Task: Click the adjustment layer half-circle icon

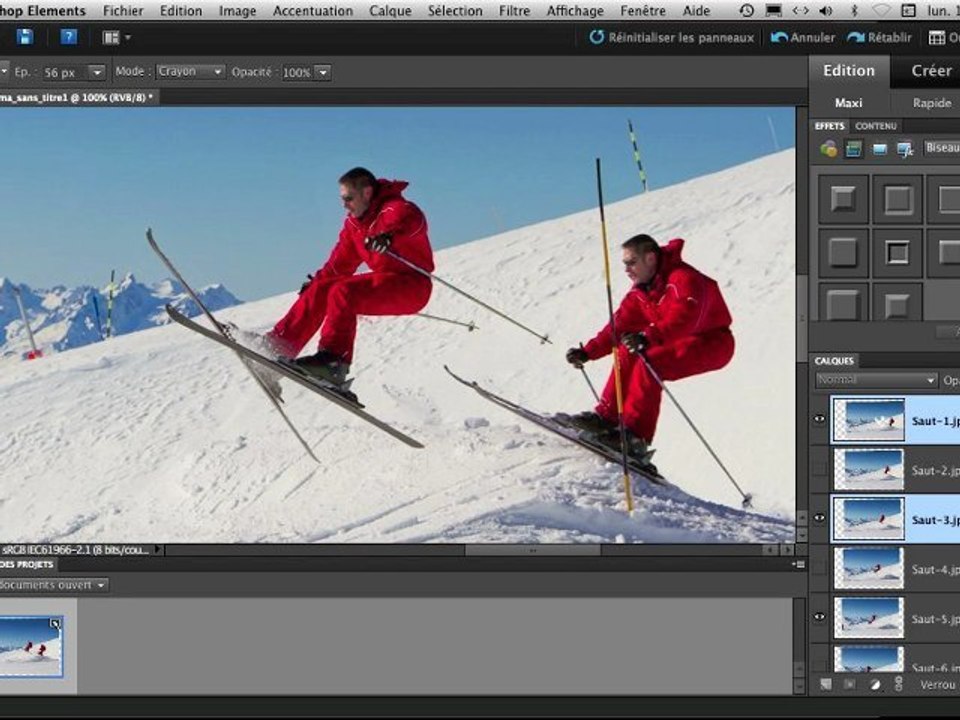Action: coord(875,684)
